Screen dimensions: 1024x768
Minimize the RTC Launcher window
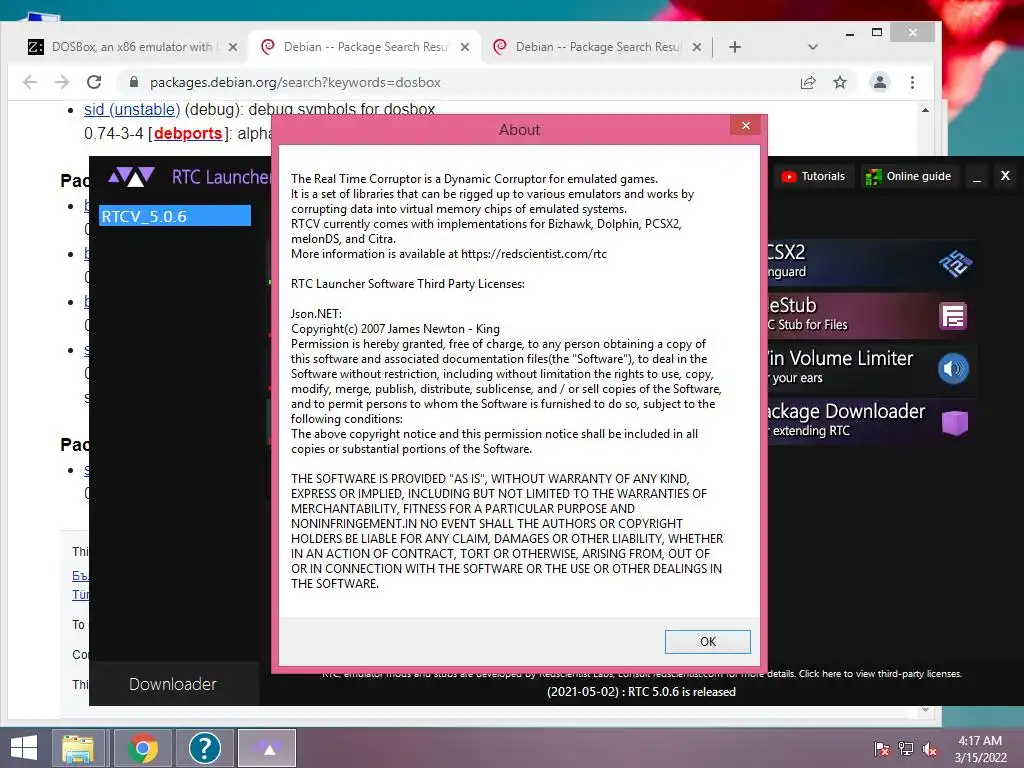point(976,176)
